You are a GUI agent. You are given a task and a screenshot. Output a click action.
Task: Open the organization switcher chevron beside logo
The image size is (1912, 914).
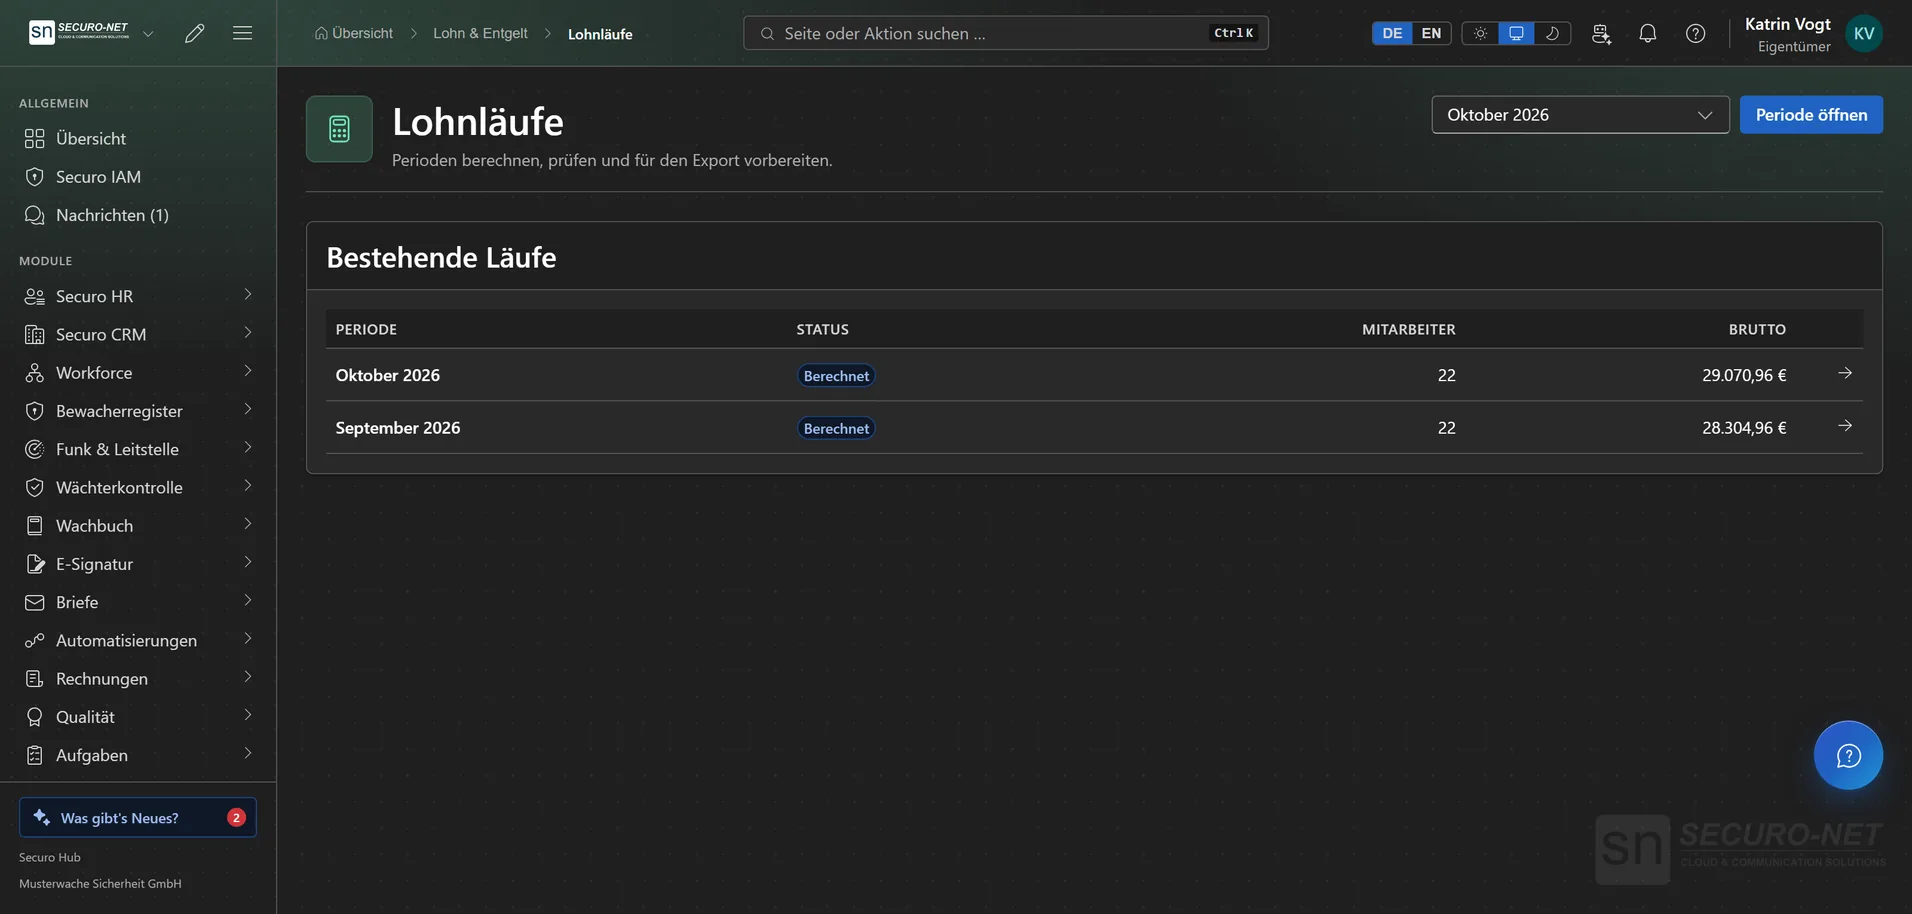pyautogui.click(x=148, y=33)
